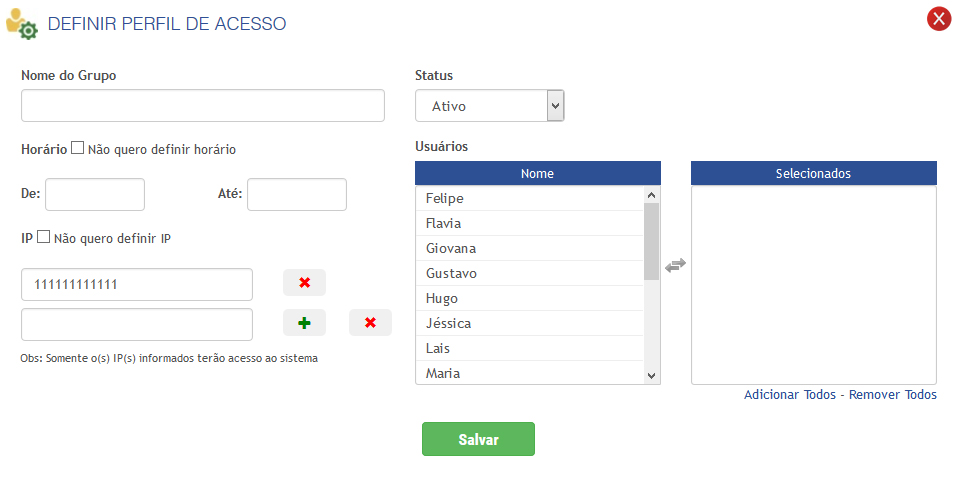Screen dimensions: 955x478
Task: Check "Não quero definir horário" box
Action: click(x=78, y=148)
